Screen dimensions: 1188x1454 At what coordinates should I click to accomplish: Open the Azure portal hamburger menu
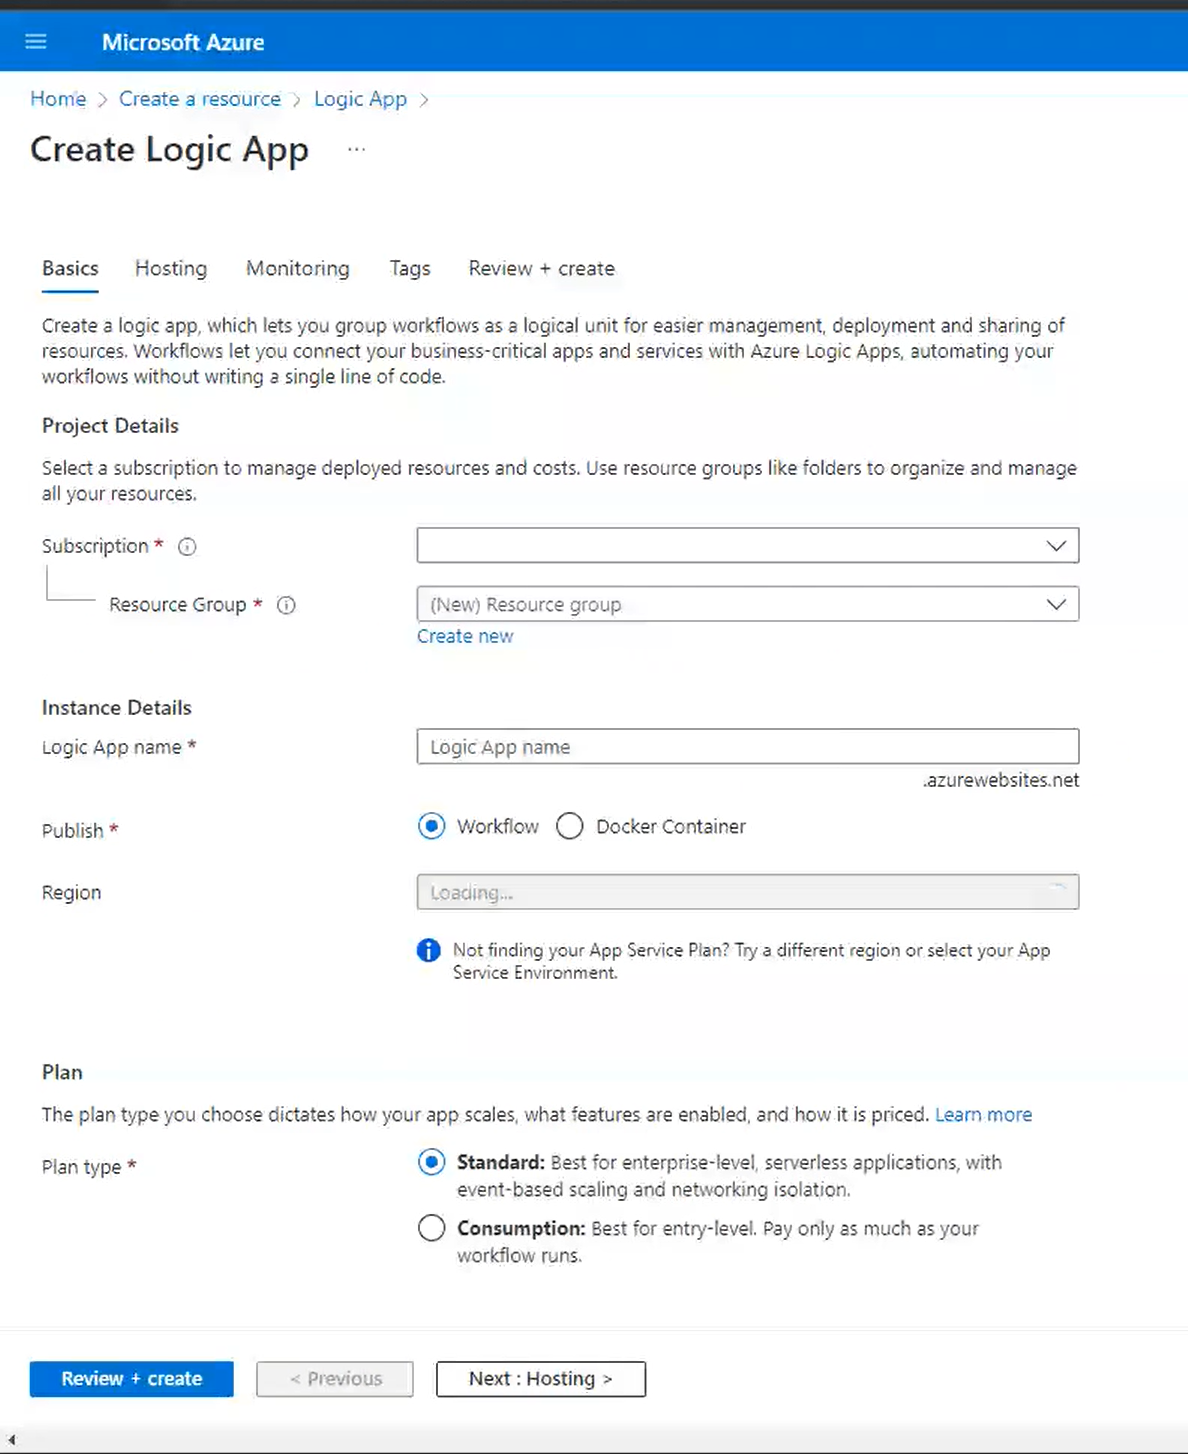pyautogui.click(x=36, y=41)
